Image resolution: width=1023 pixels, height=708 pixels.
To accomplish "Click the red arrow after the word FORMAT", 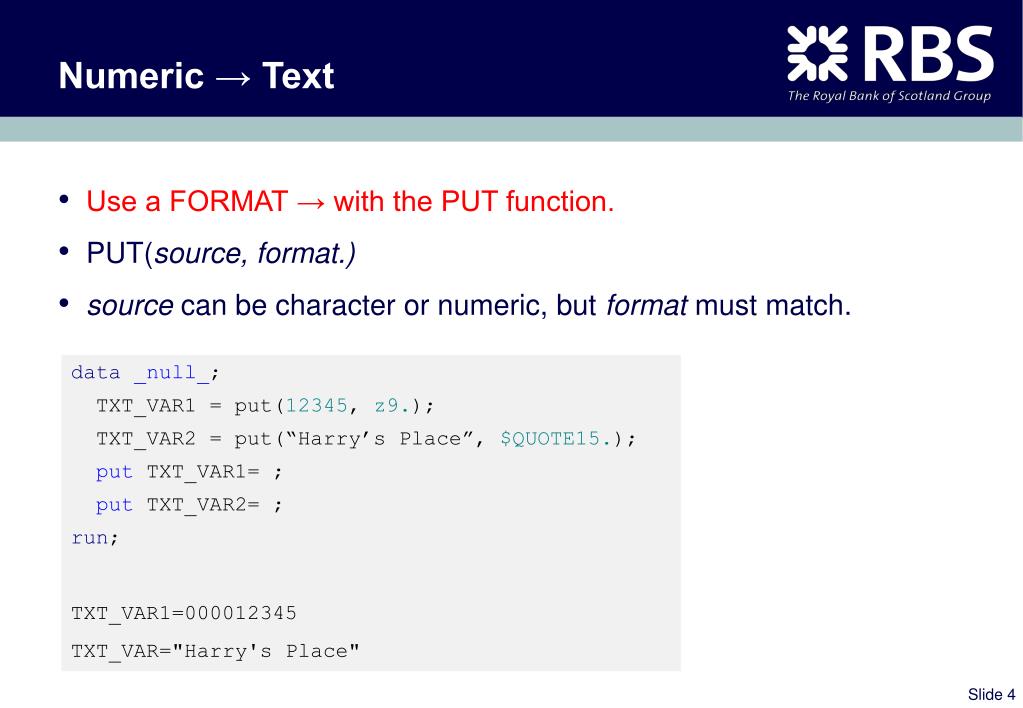I will point(311,203).
